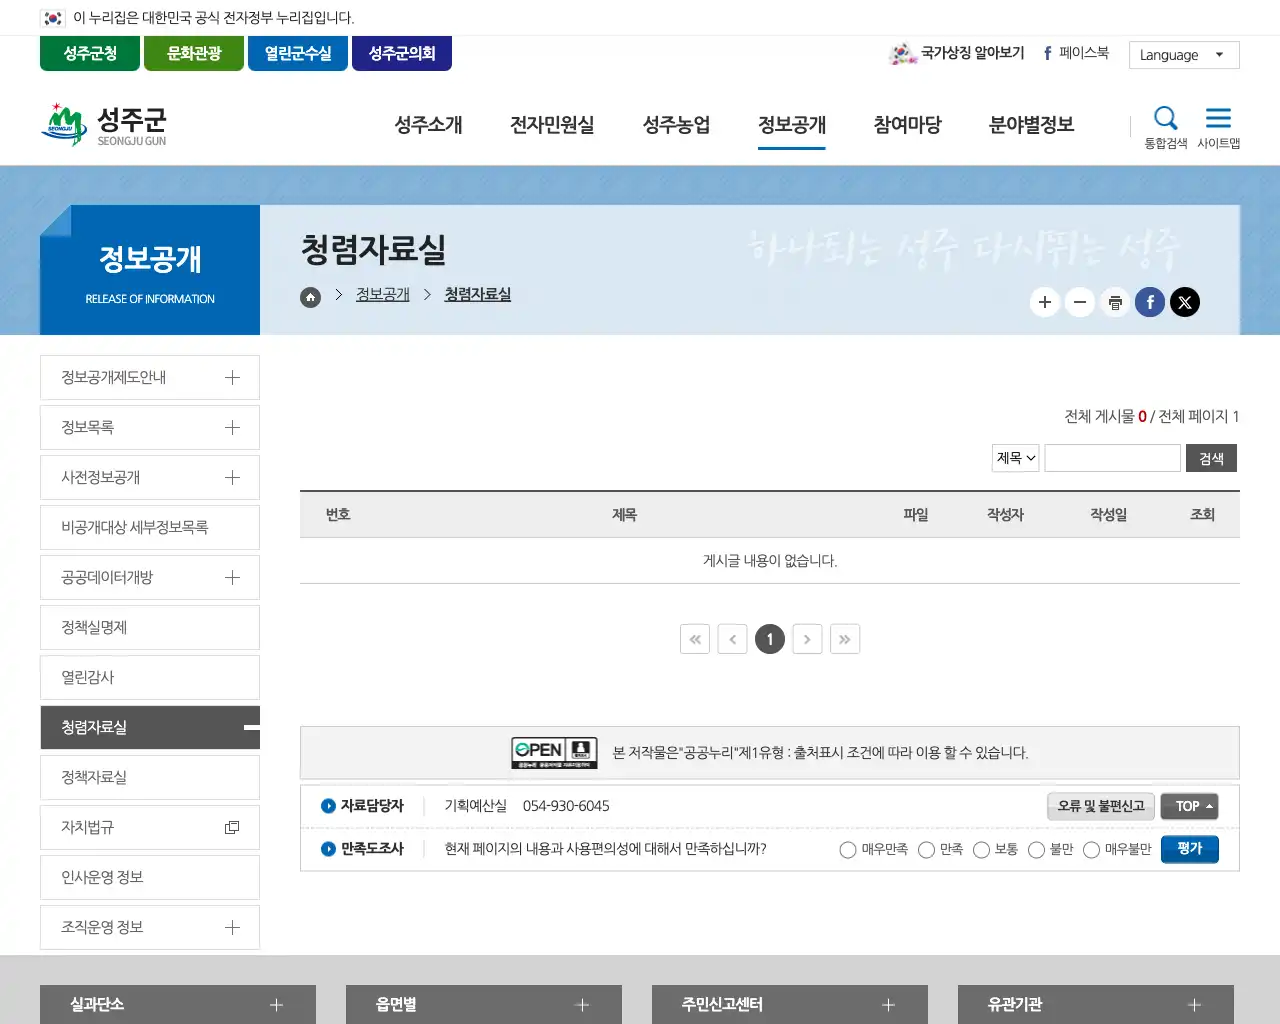
Task: Click the home icon in breadcrumb
Action: pyautogui.click(x=311, y=297)
